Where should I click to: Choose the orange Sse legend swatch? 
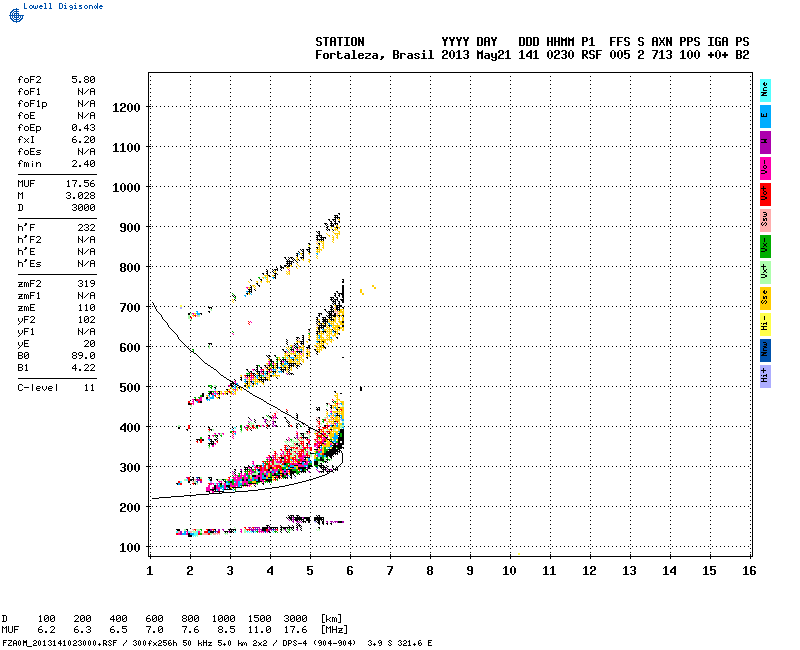pos(765,298)
